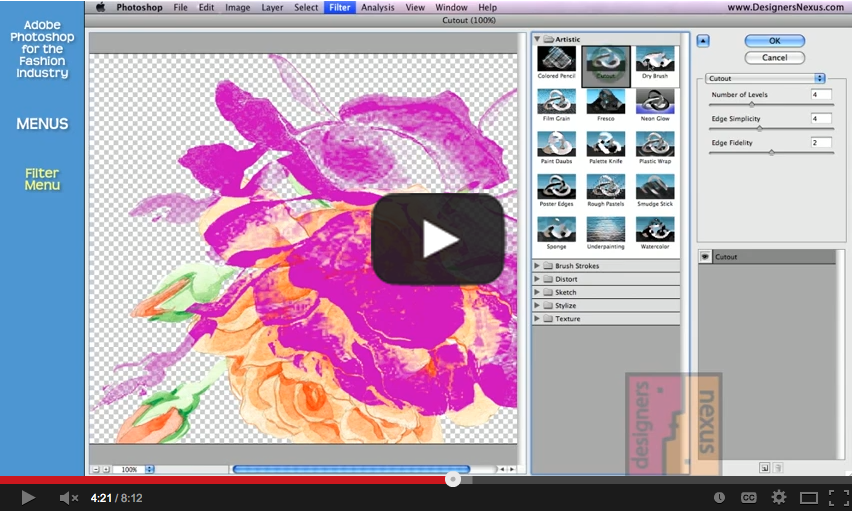Open the File menu
Viewport: 852px width, 511px height.
(x=180, y=7)
